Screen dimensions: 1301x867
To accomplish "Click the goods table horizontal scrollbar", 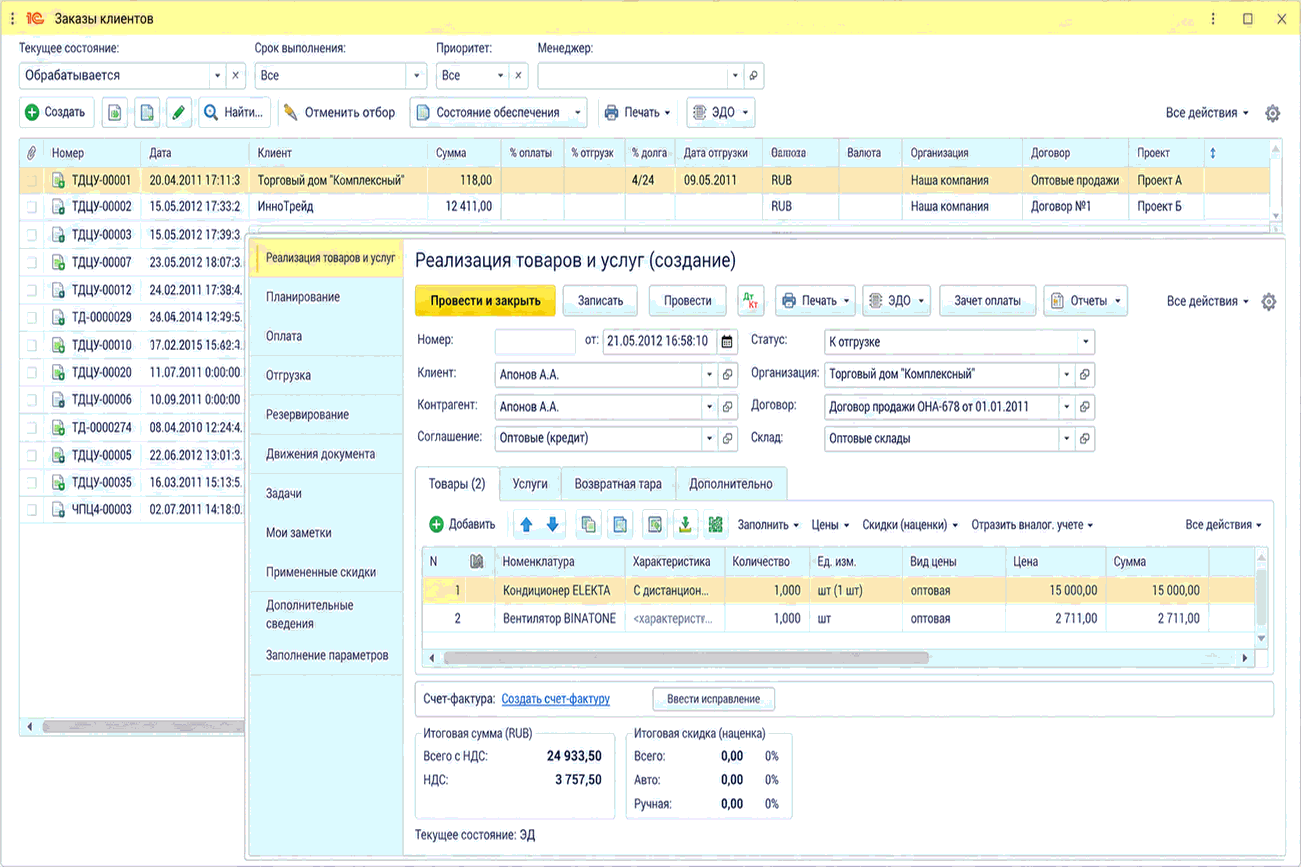I will click(687, 658).
